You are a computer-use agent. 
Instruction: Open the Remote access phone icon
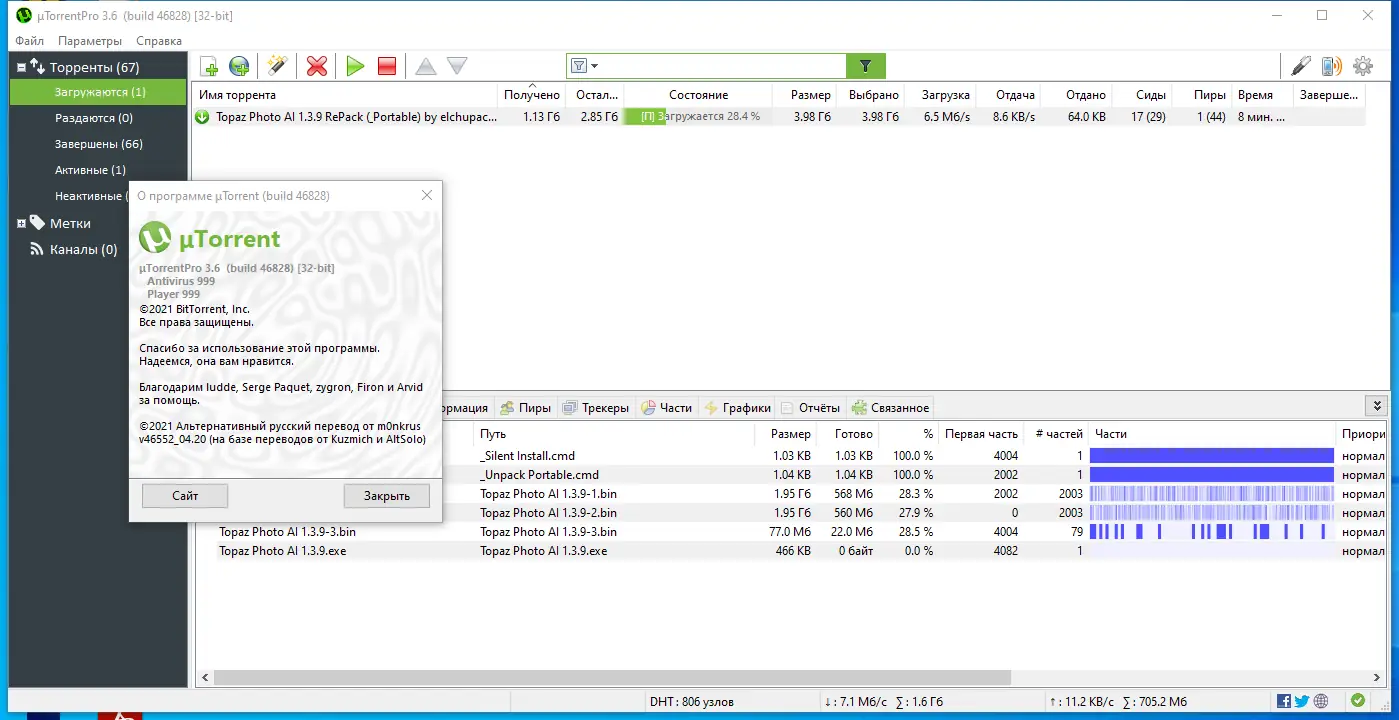[1331, 67]
